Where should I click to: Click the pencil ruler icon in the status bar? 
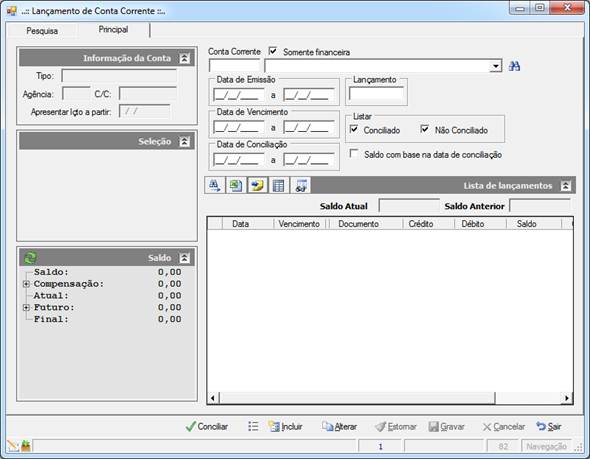tap(12, 446)
